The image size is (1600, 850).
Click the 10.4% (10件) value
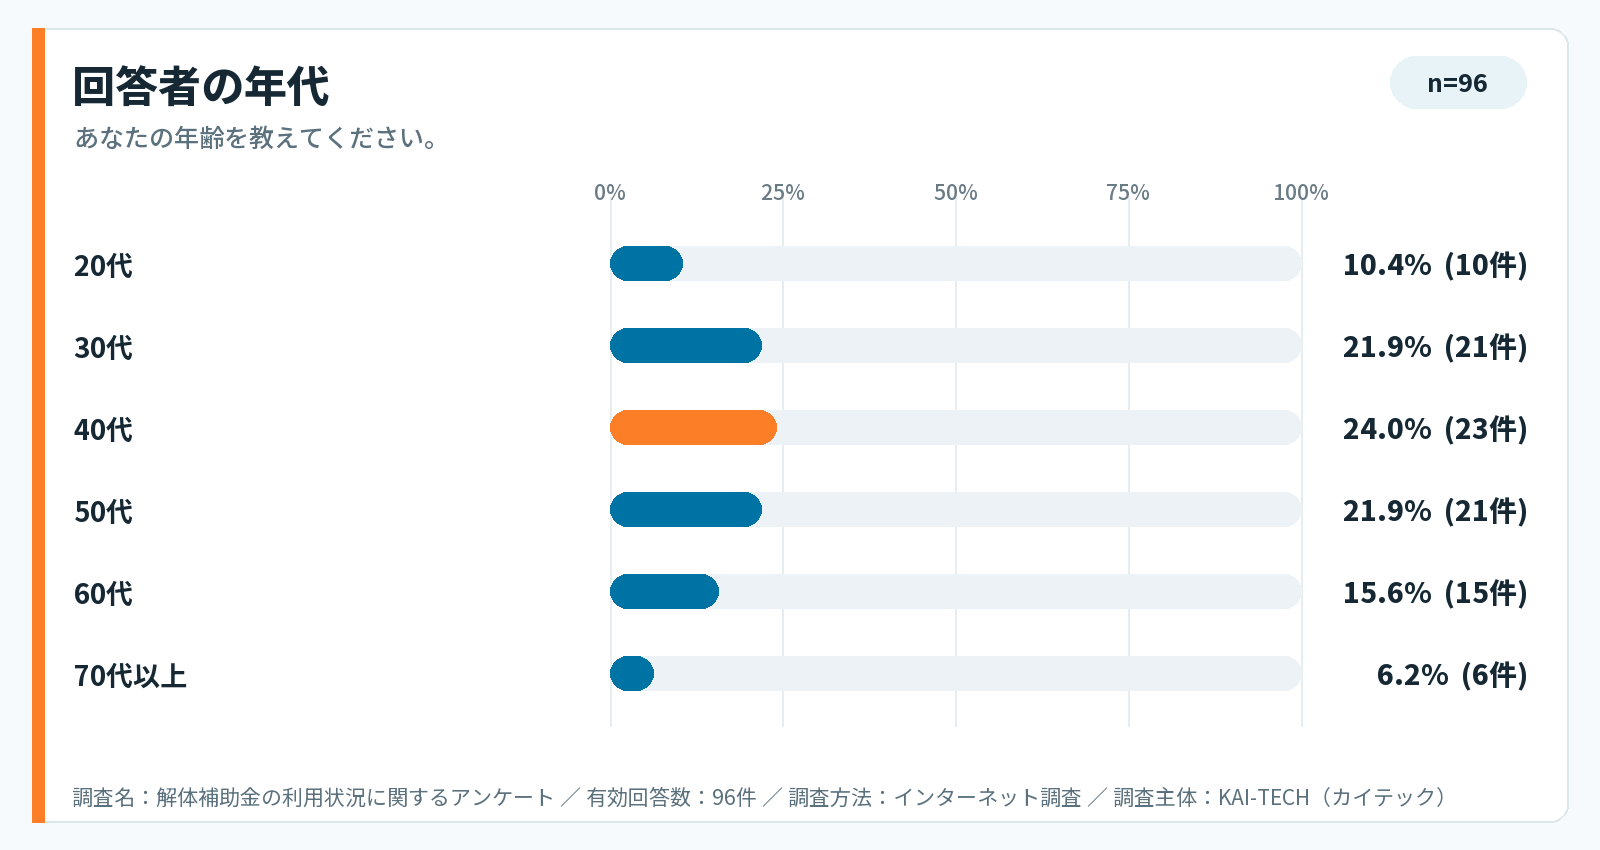[1435, 265]
